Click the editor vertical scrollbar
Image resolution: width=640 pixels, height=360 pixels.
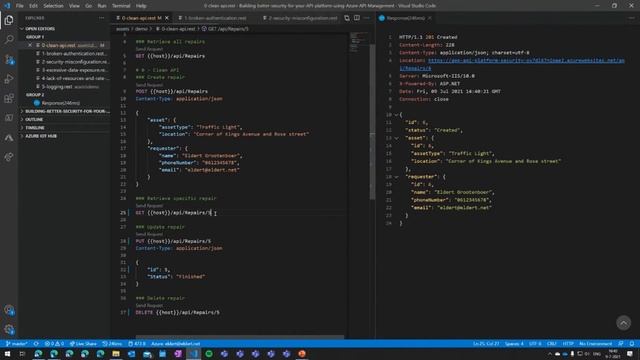[x=372, y=122]
